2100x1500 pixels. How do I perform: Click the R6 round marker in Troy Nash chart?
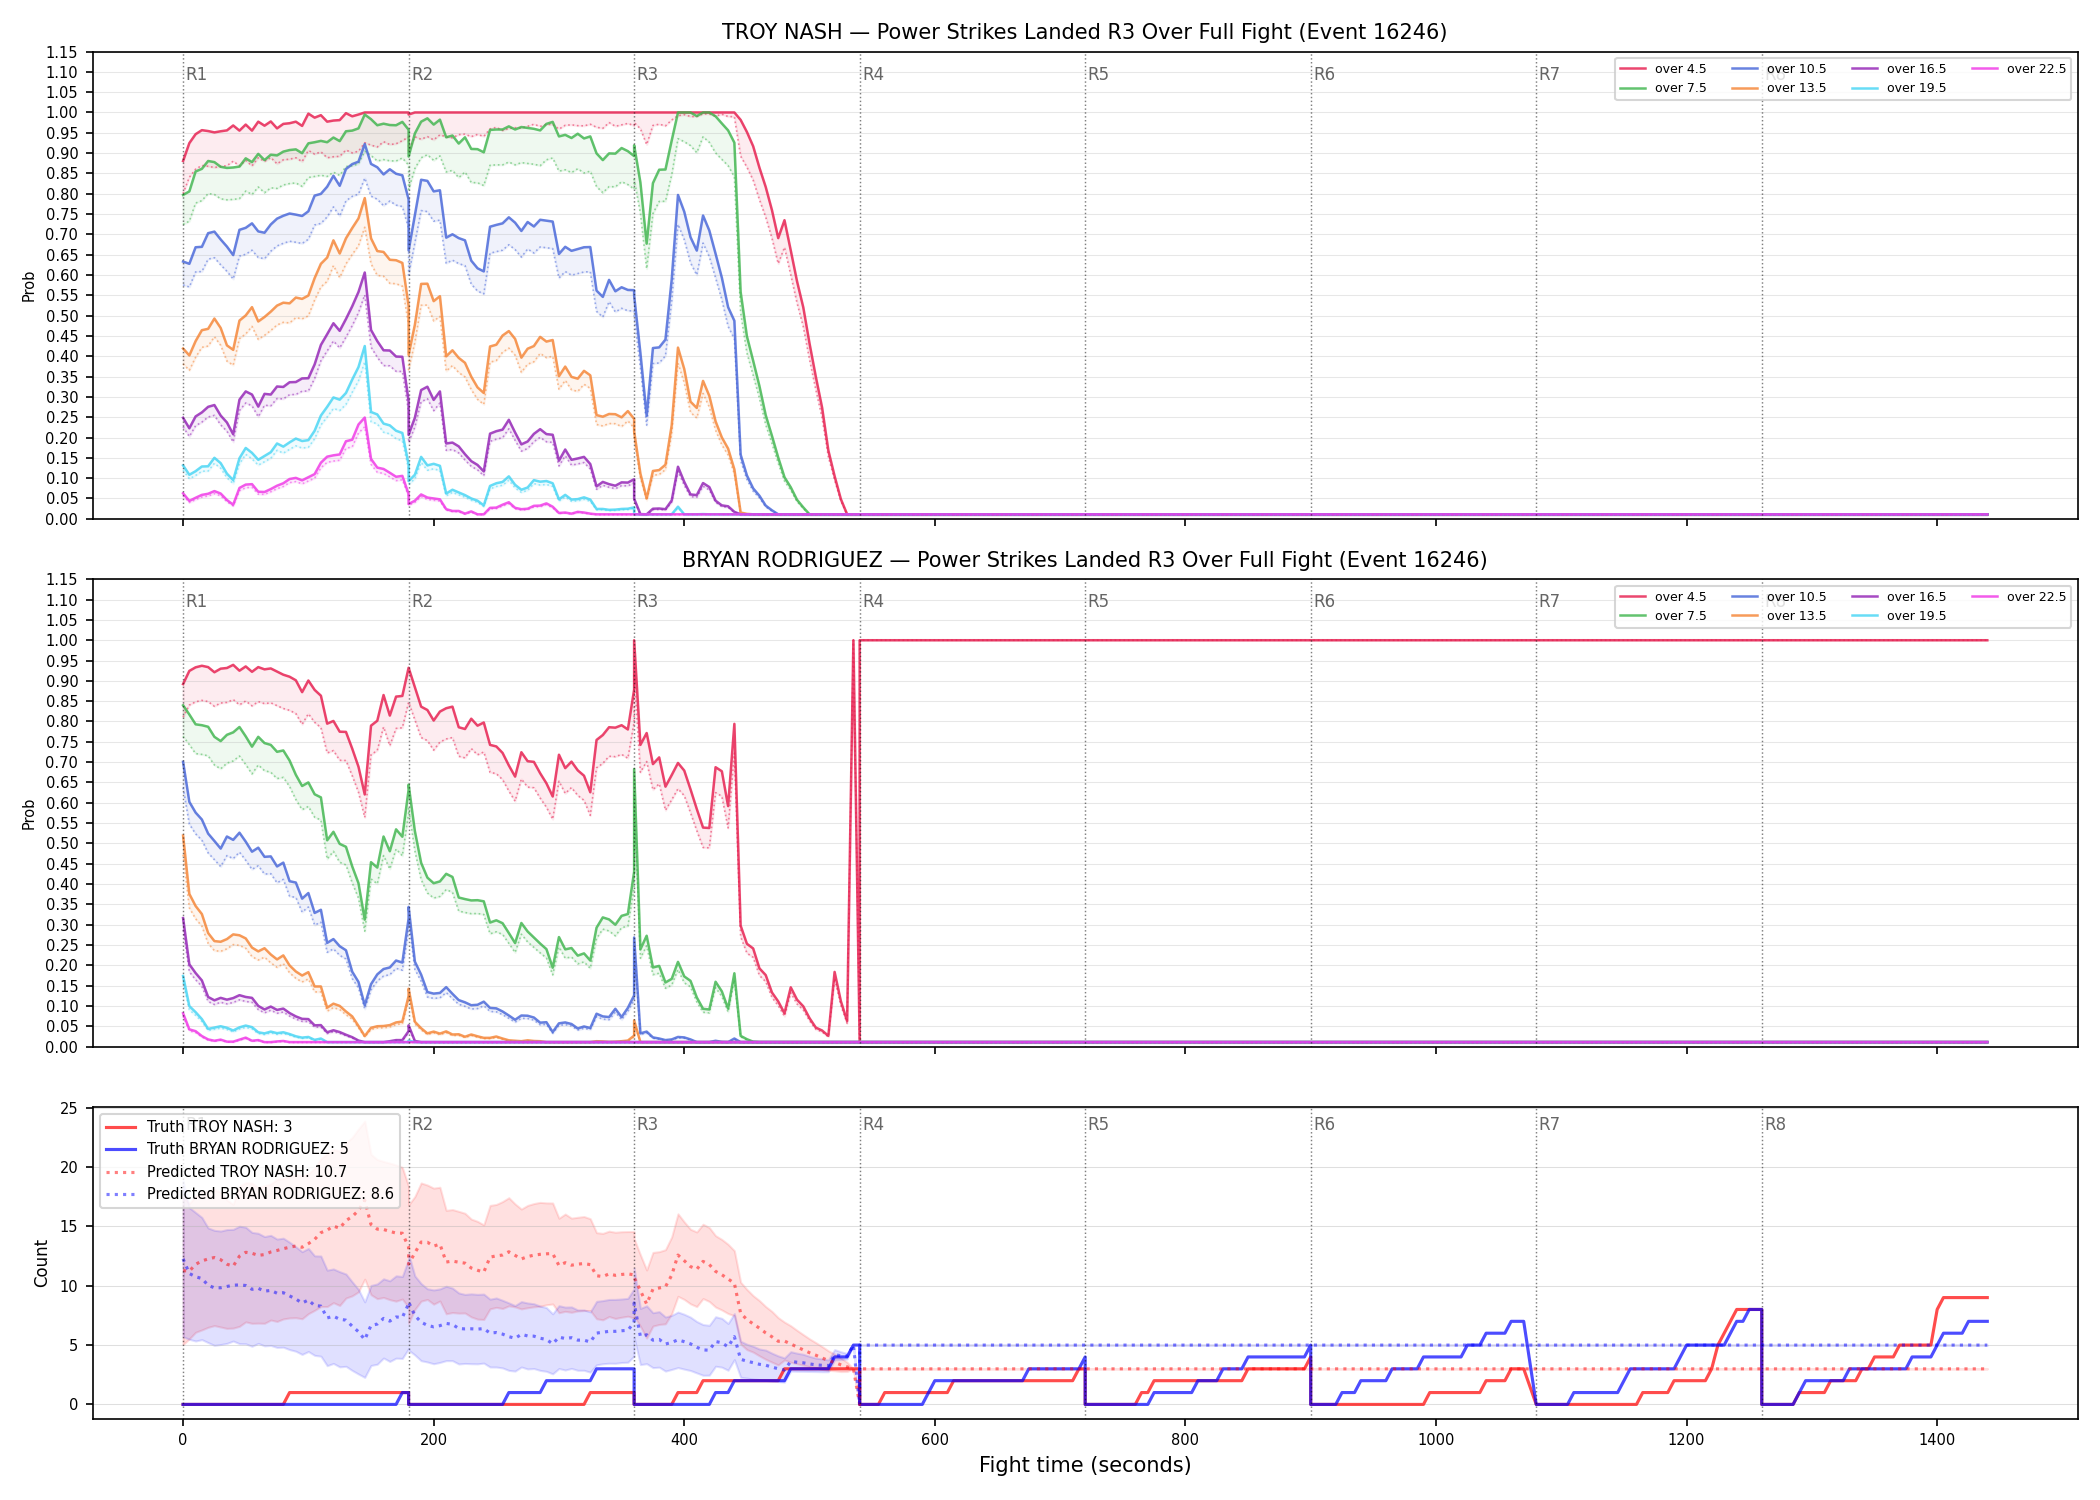click(1324, 74)
